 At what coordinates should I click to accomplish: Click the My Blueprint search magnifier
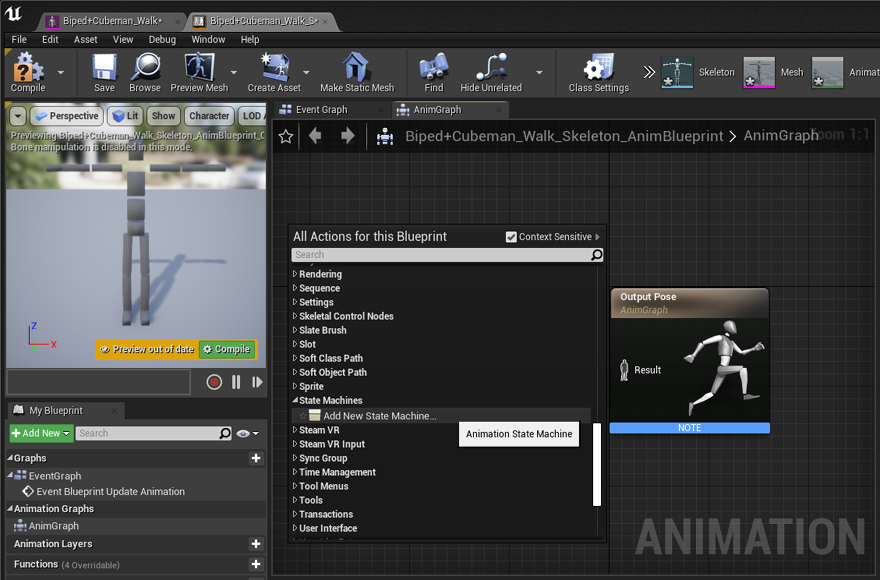point(225,433)
